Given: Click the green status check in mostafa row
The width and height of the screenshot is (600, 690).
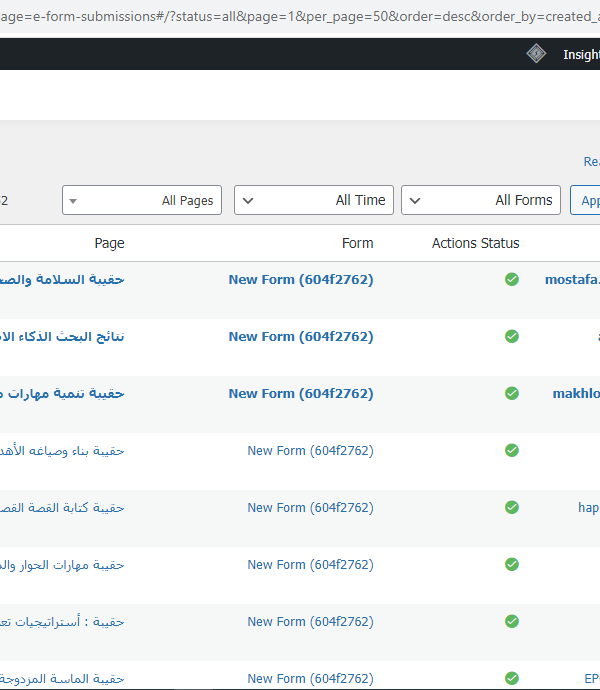Looking at the screenshot, I should [512, 279].
